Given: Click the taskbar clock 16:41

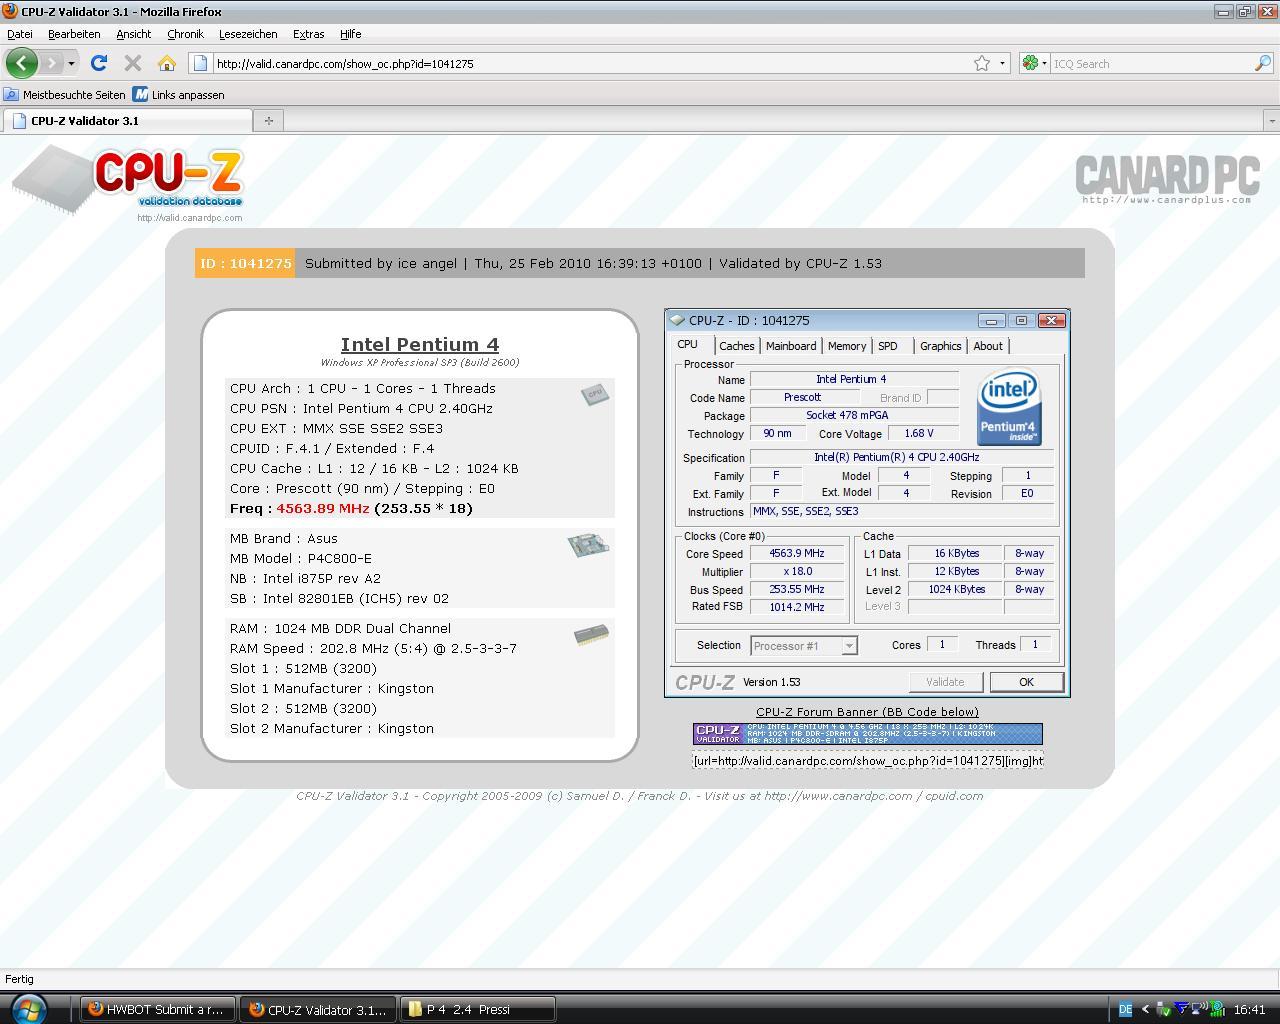Looking at the screenshot, I should click(x=1250, y=1009).
